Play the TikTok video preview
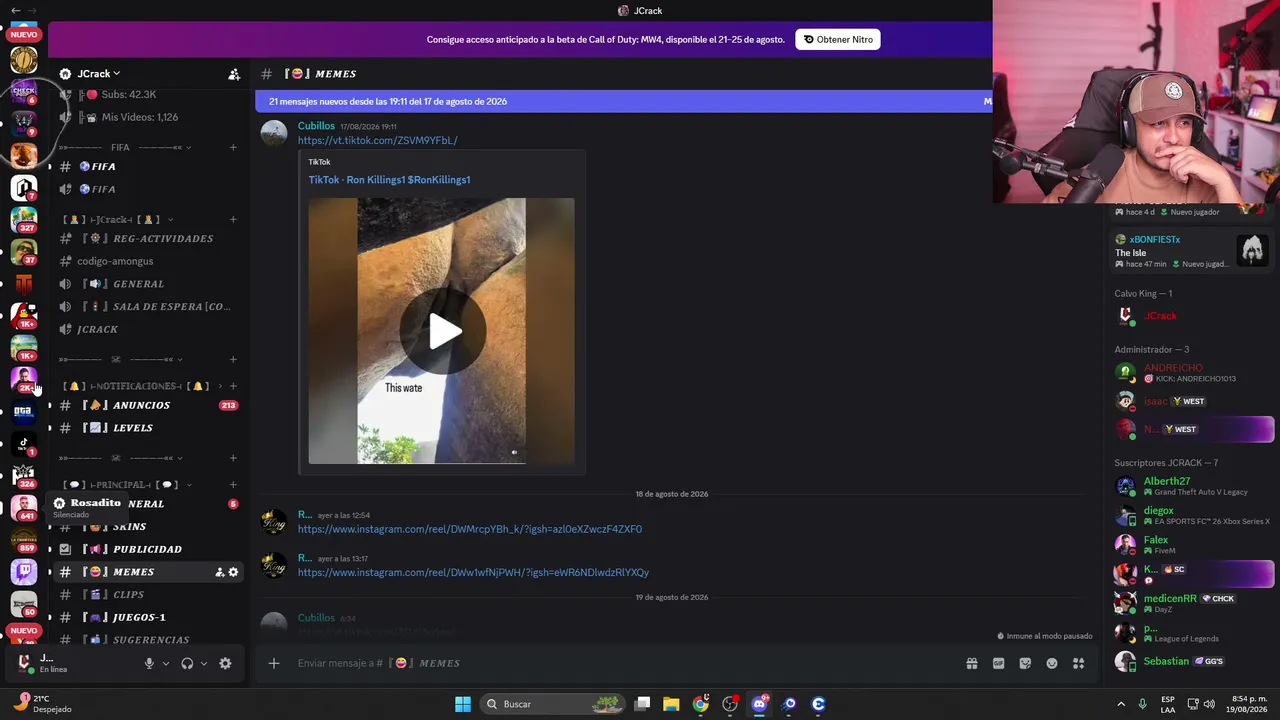Viewport: 1280px width, 720px height. (441, 331)
